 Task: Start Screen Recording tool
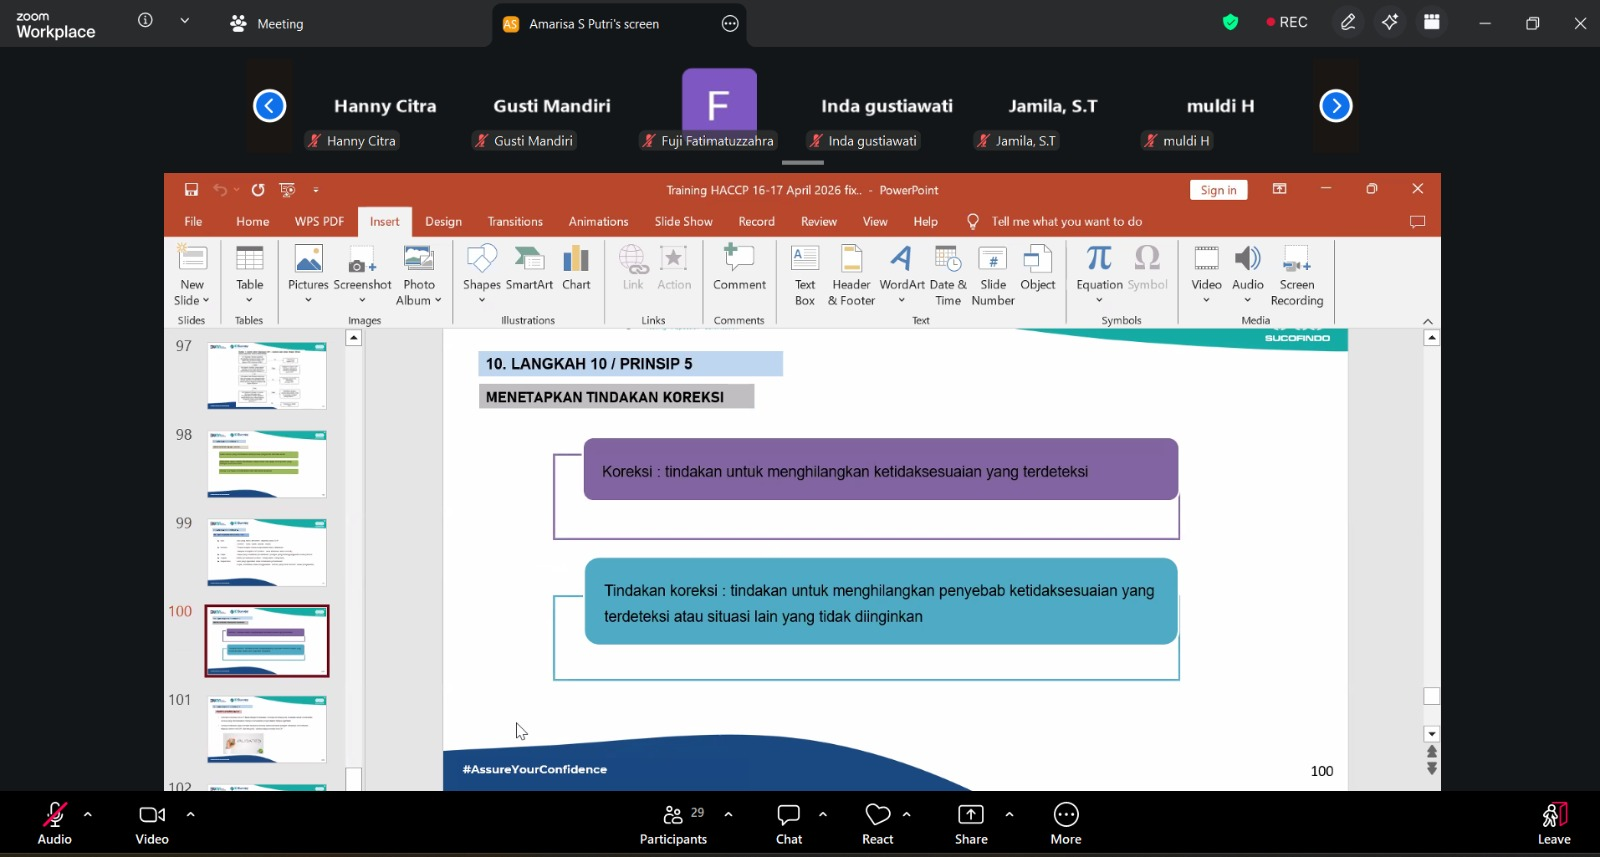point(1297,275)
